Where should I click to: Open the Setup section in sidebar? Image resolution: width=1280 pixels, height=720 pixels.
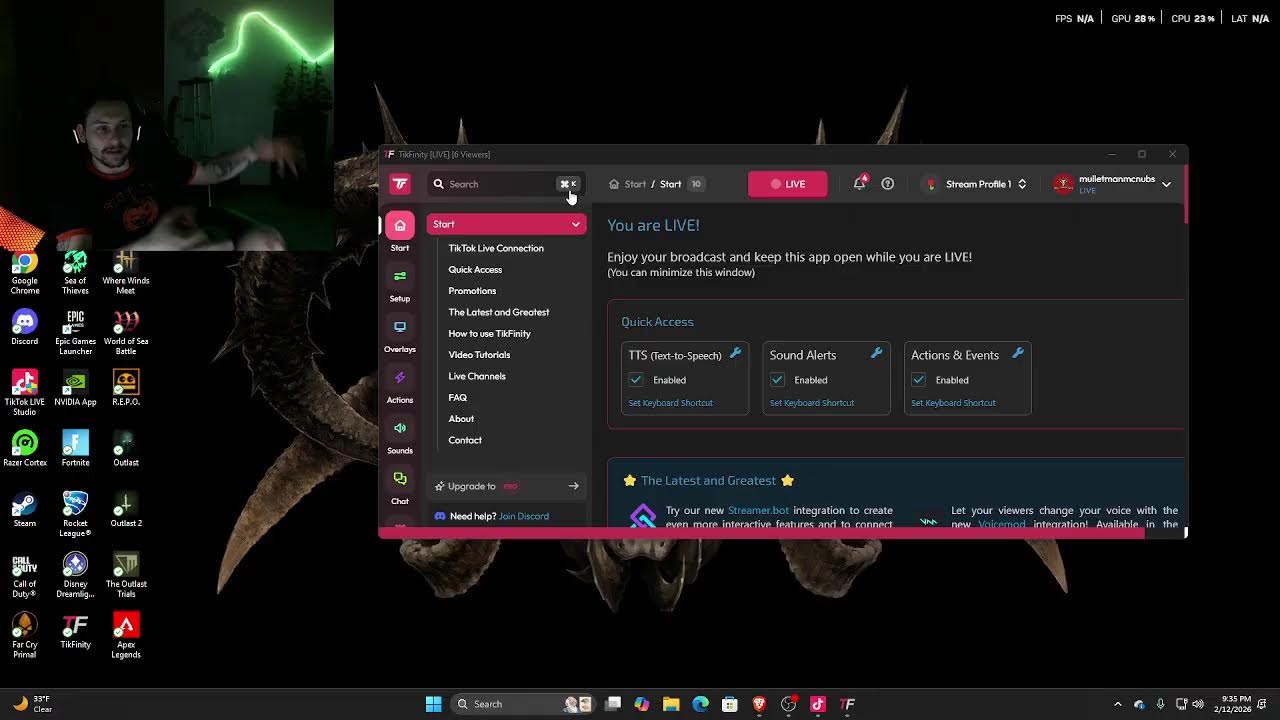(x=400, y=284)
